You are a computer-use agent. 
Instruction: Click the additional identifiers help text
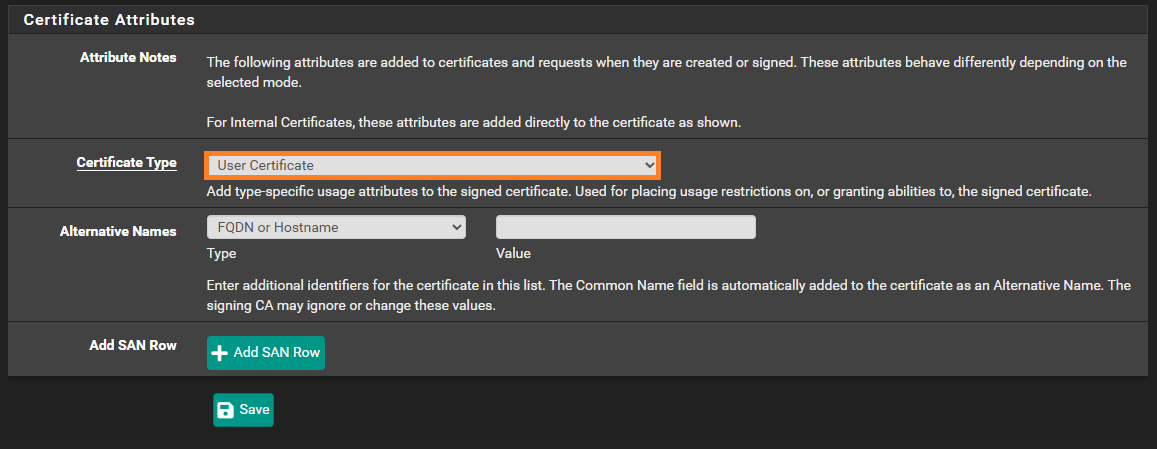(x=669, y=296)
